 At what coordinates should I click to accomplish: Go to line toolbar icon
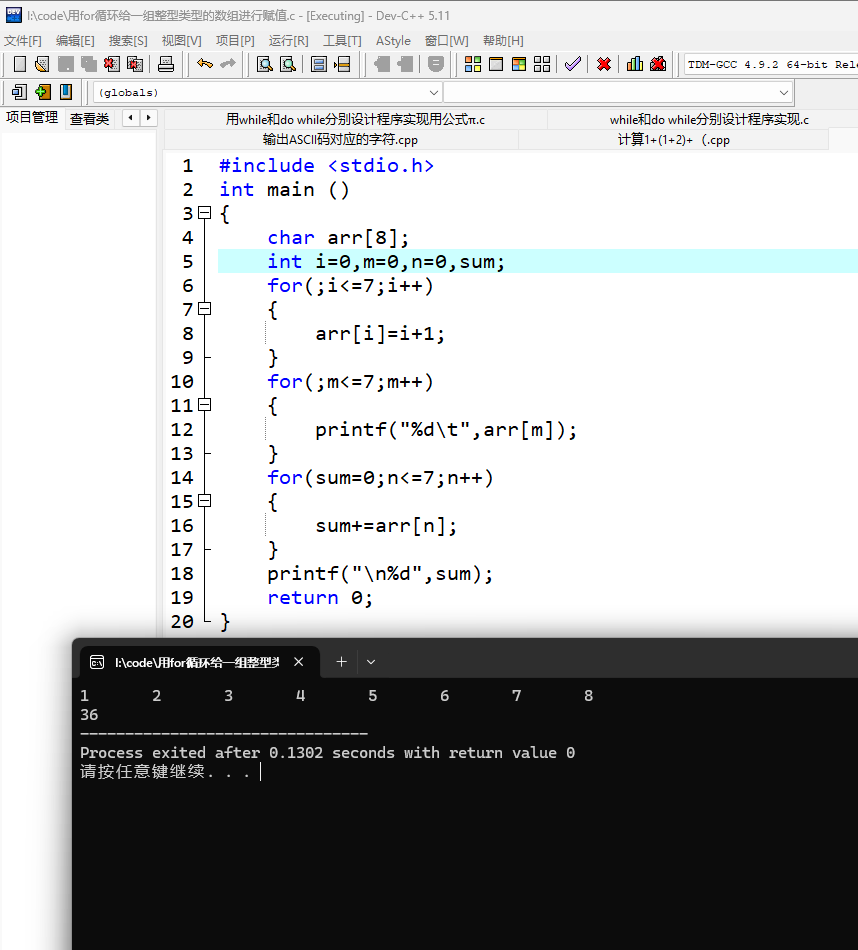[x=342, y=64]
